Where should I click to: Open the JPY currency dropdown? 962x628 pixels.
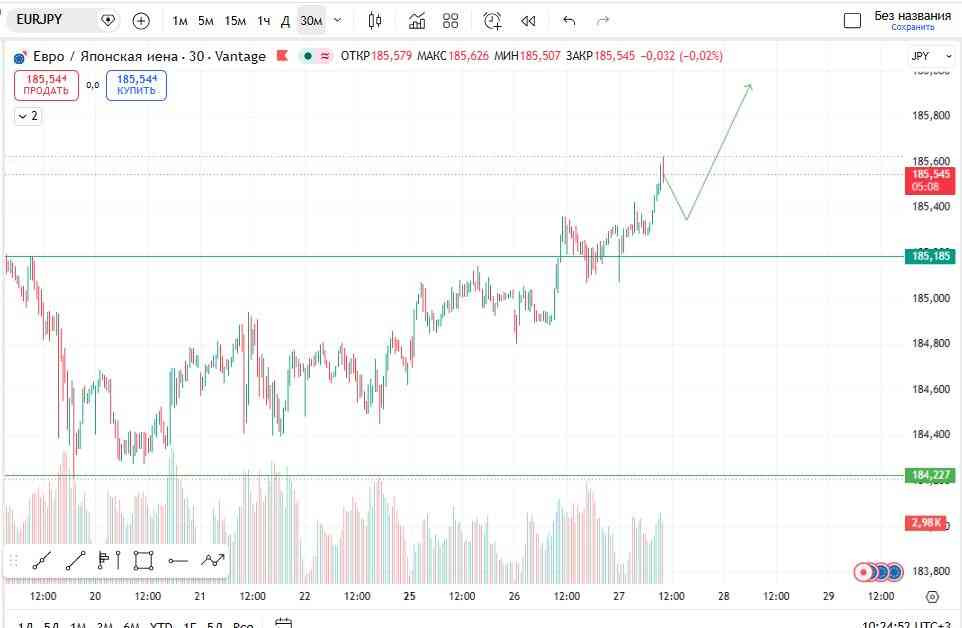(x=931, y=56)
